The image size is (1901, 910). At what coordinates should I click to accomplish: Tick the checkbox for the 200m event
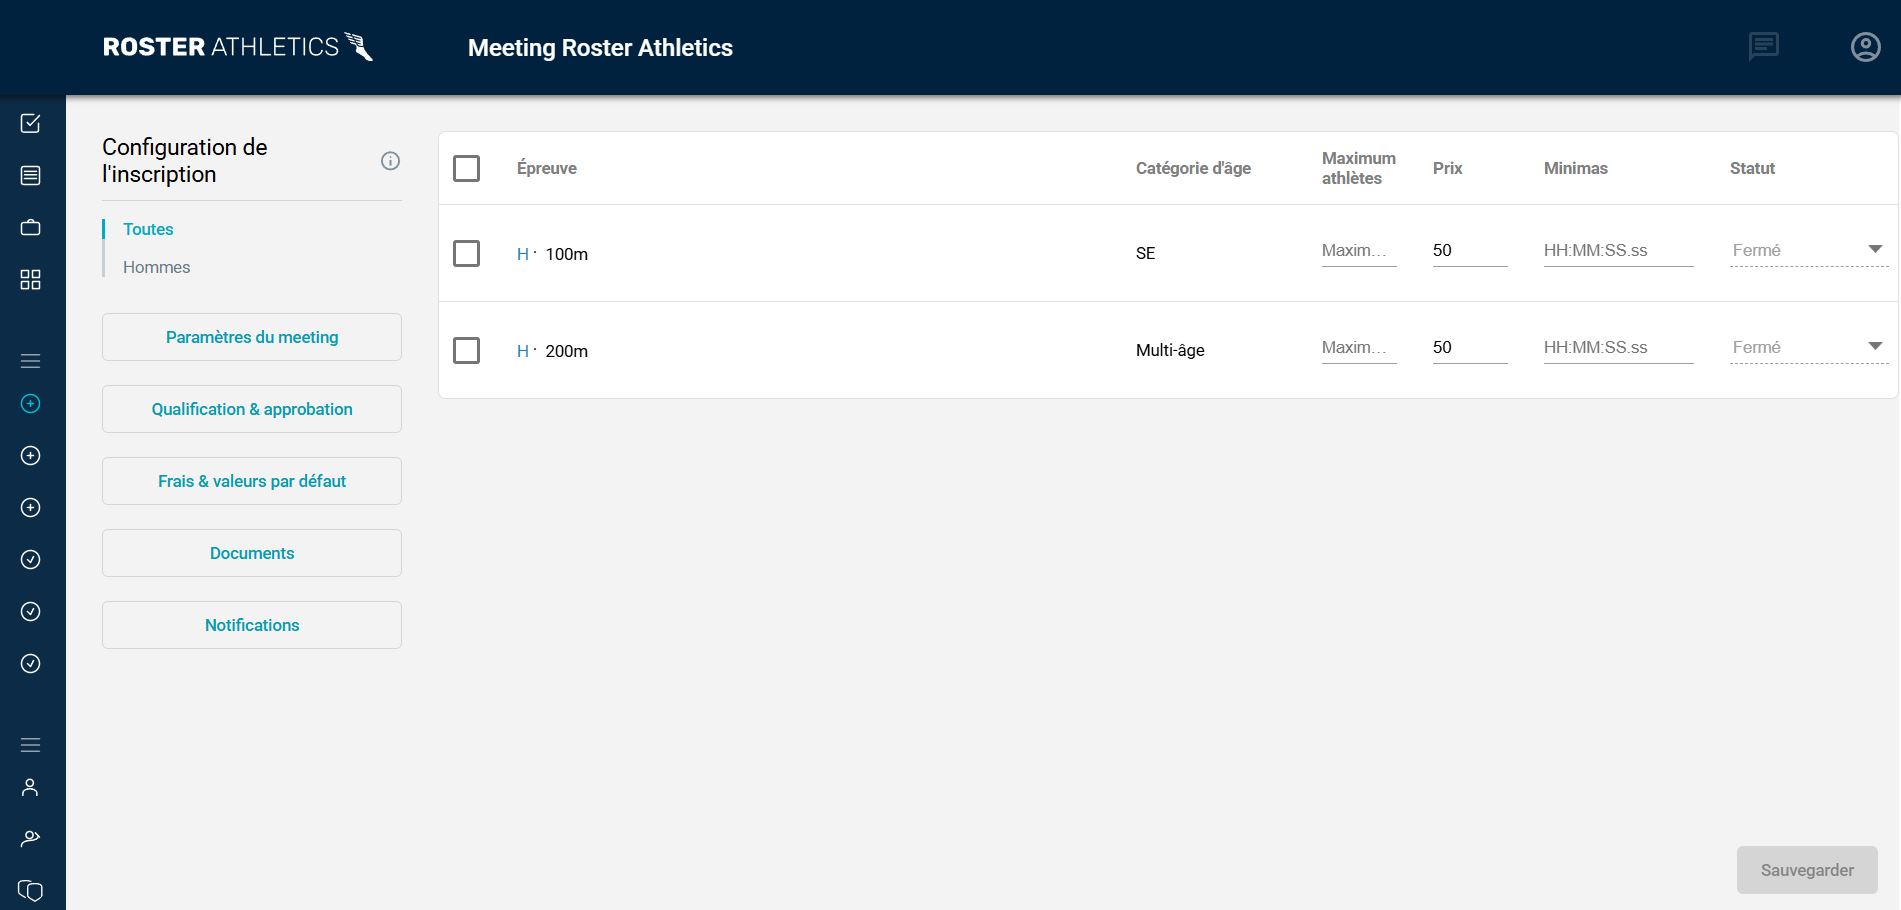coord(466,350)
